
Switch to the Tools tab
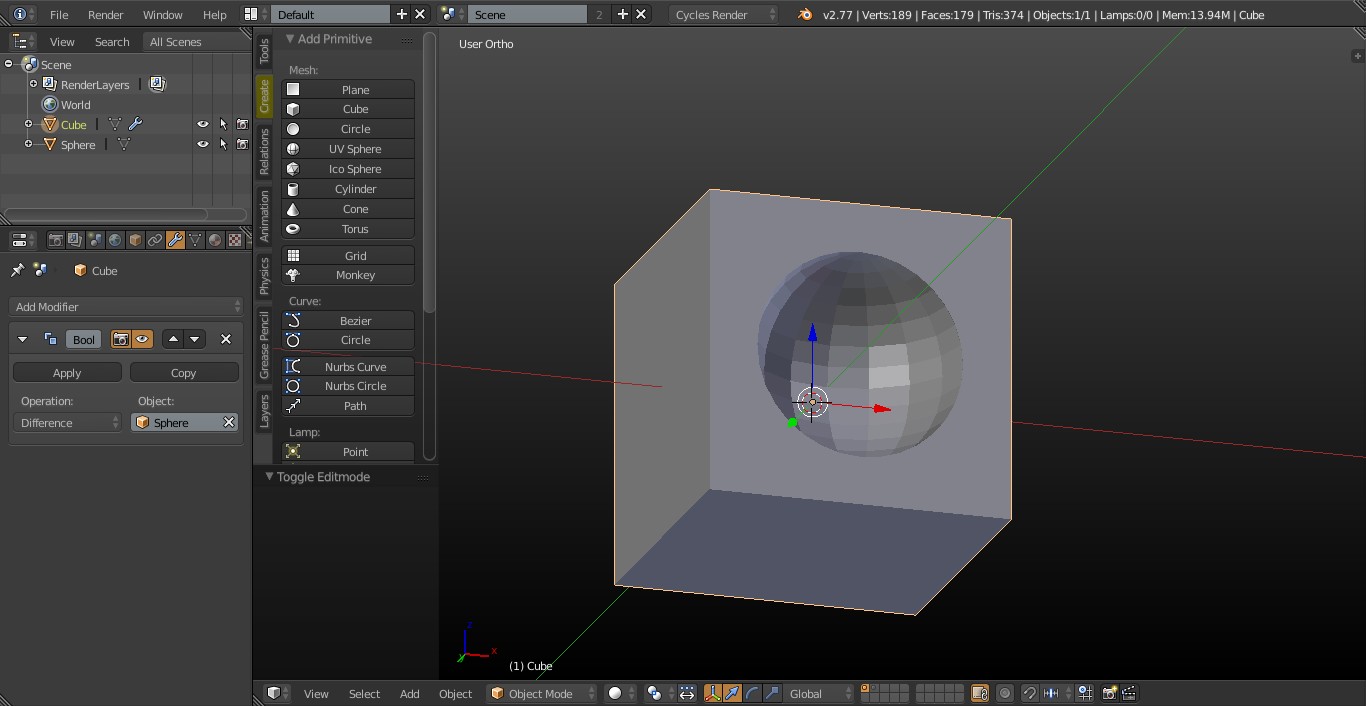tap(264, 51)
